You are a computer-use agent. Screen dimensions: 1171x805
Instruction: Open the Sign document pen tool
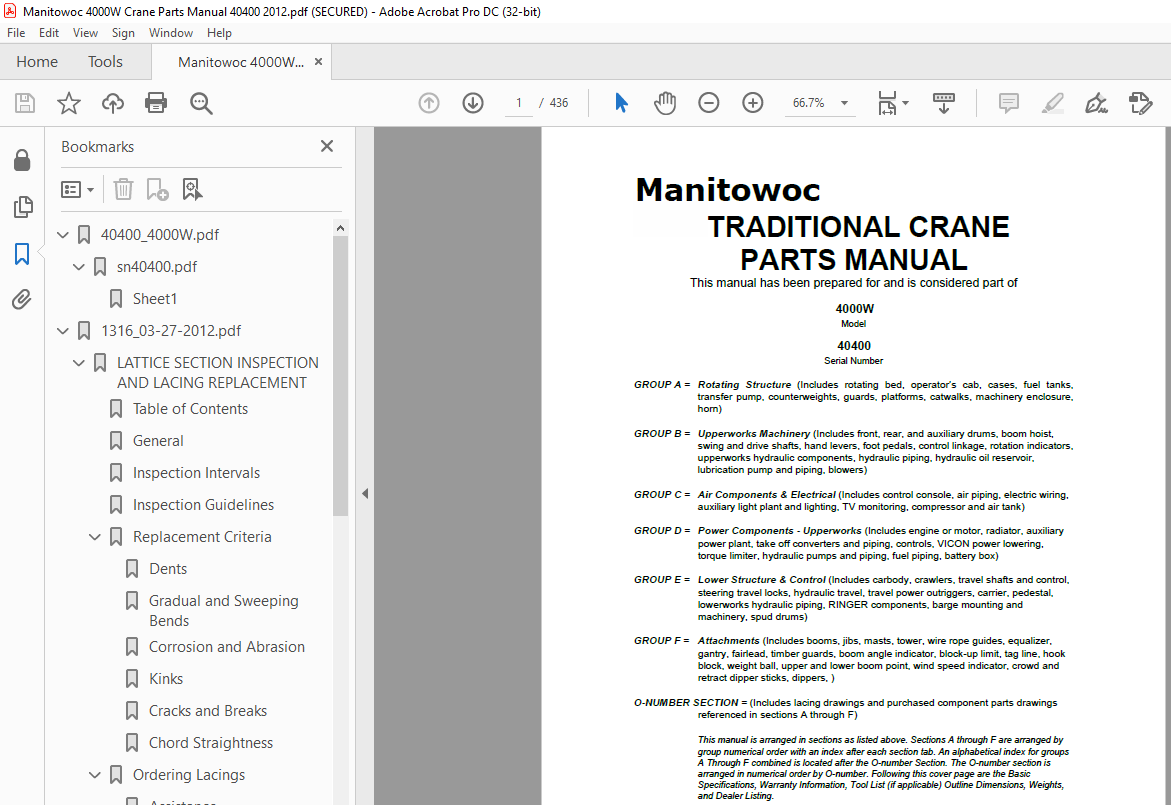click(x=1096, y=103)
